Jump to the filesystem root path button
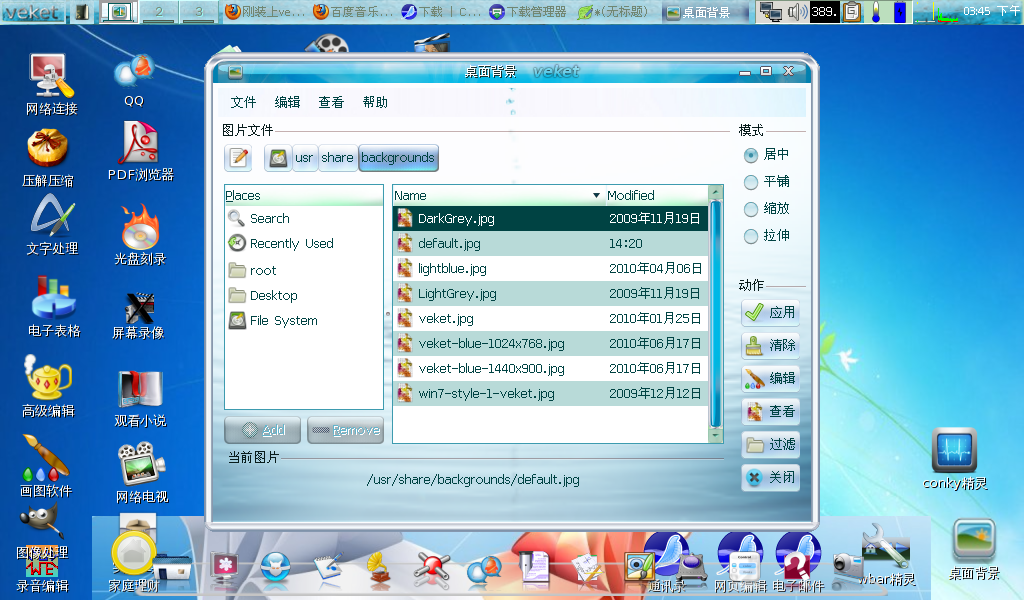 (x=278, y=158)
